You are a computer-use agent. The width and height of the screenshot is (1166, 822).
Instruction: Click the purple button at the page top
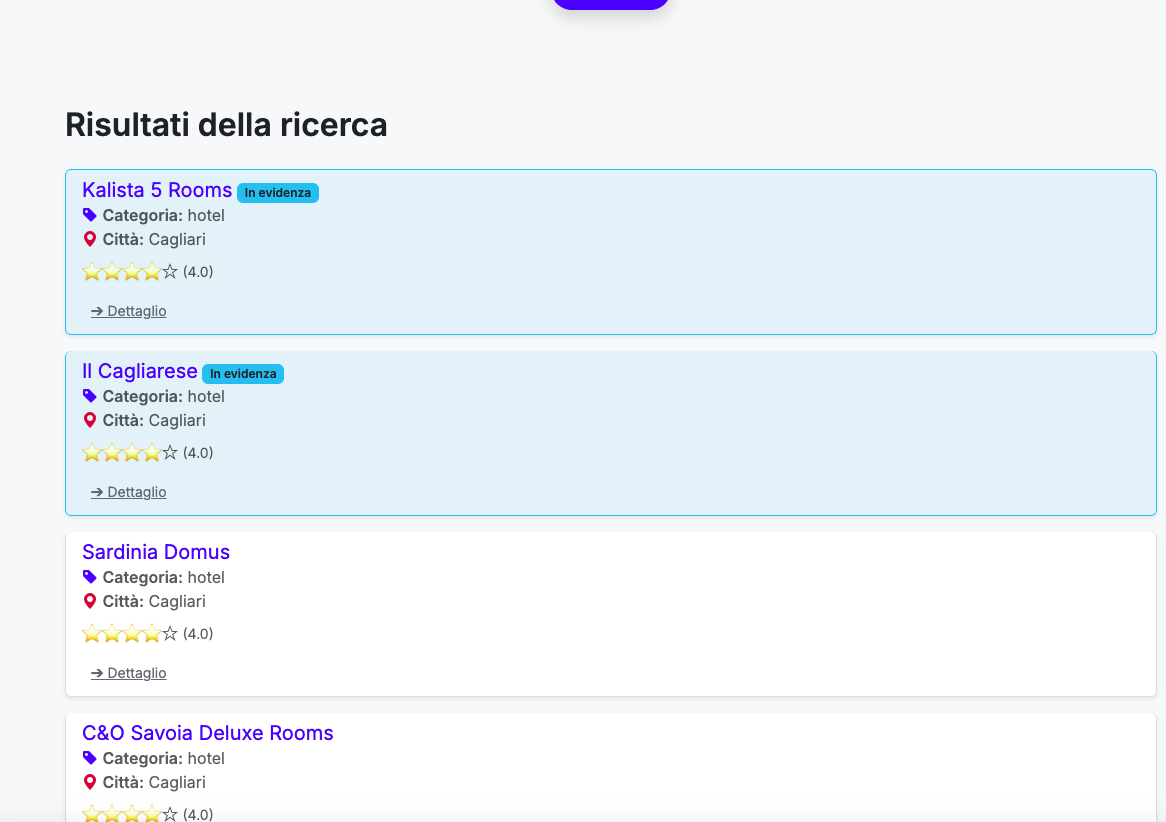coord(611,3)
